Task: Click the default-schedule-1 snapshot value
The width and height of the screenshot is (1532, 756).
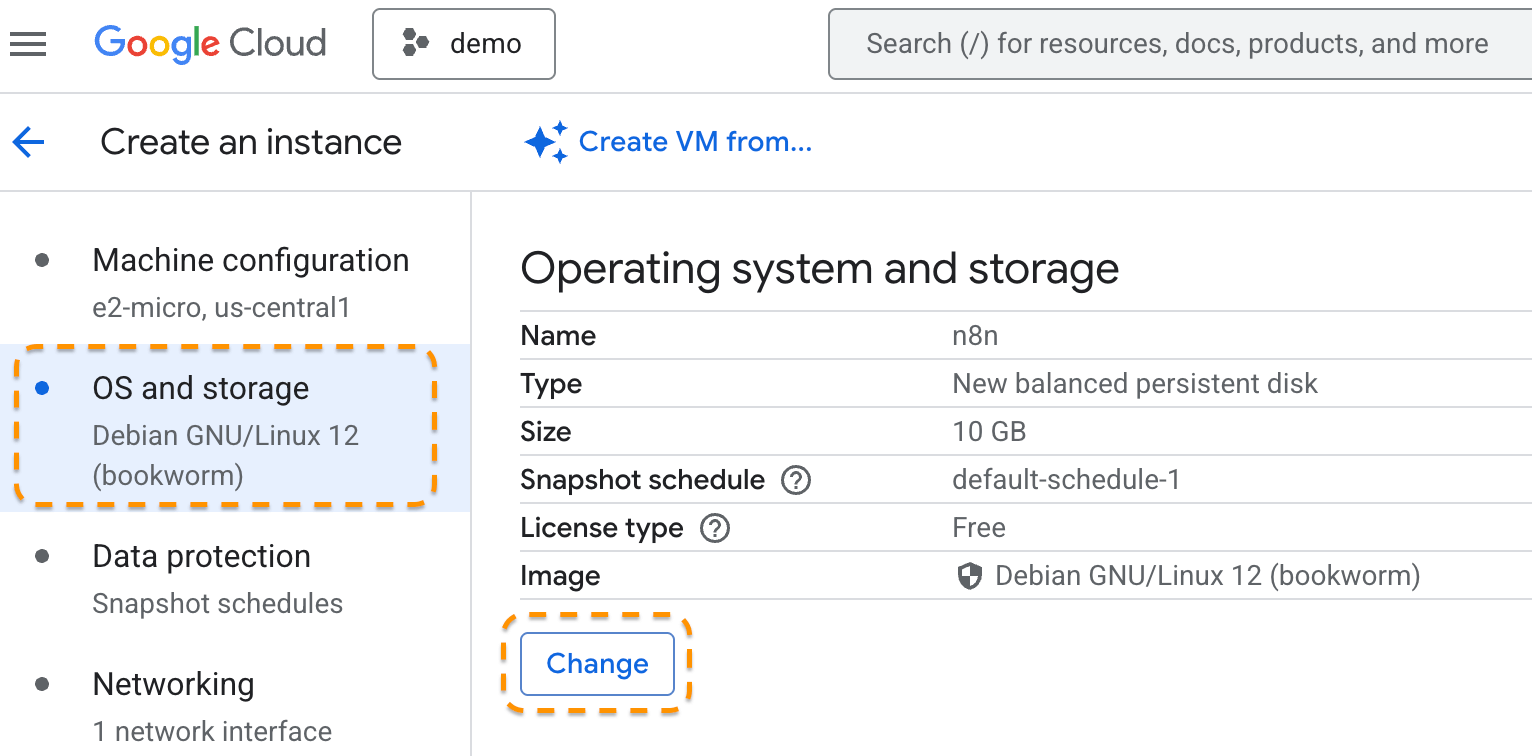Action: 1066,480
